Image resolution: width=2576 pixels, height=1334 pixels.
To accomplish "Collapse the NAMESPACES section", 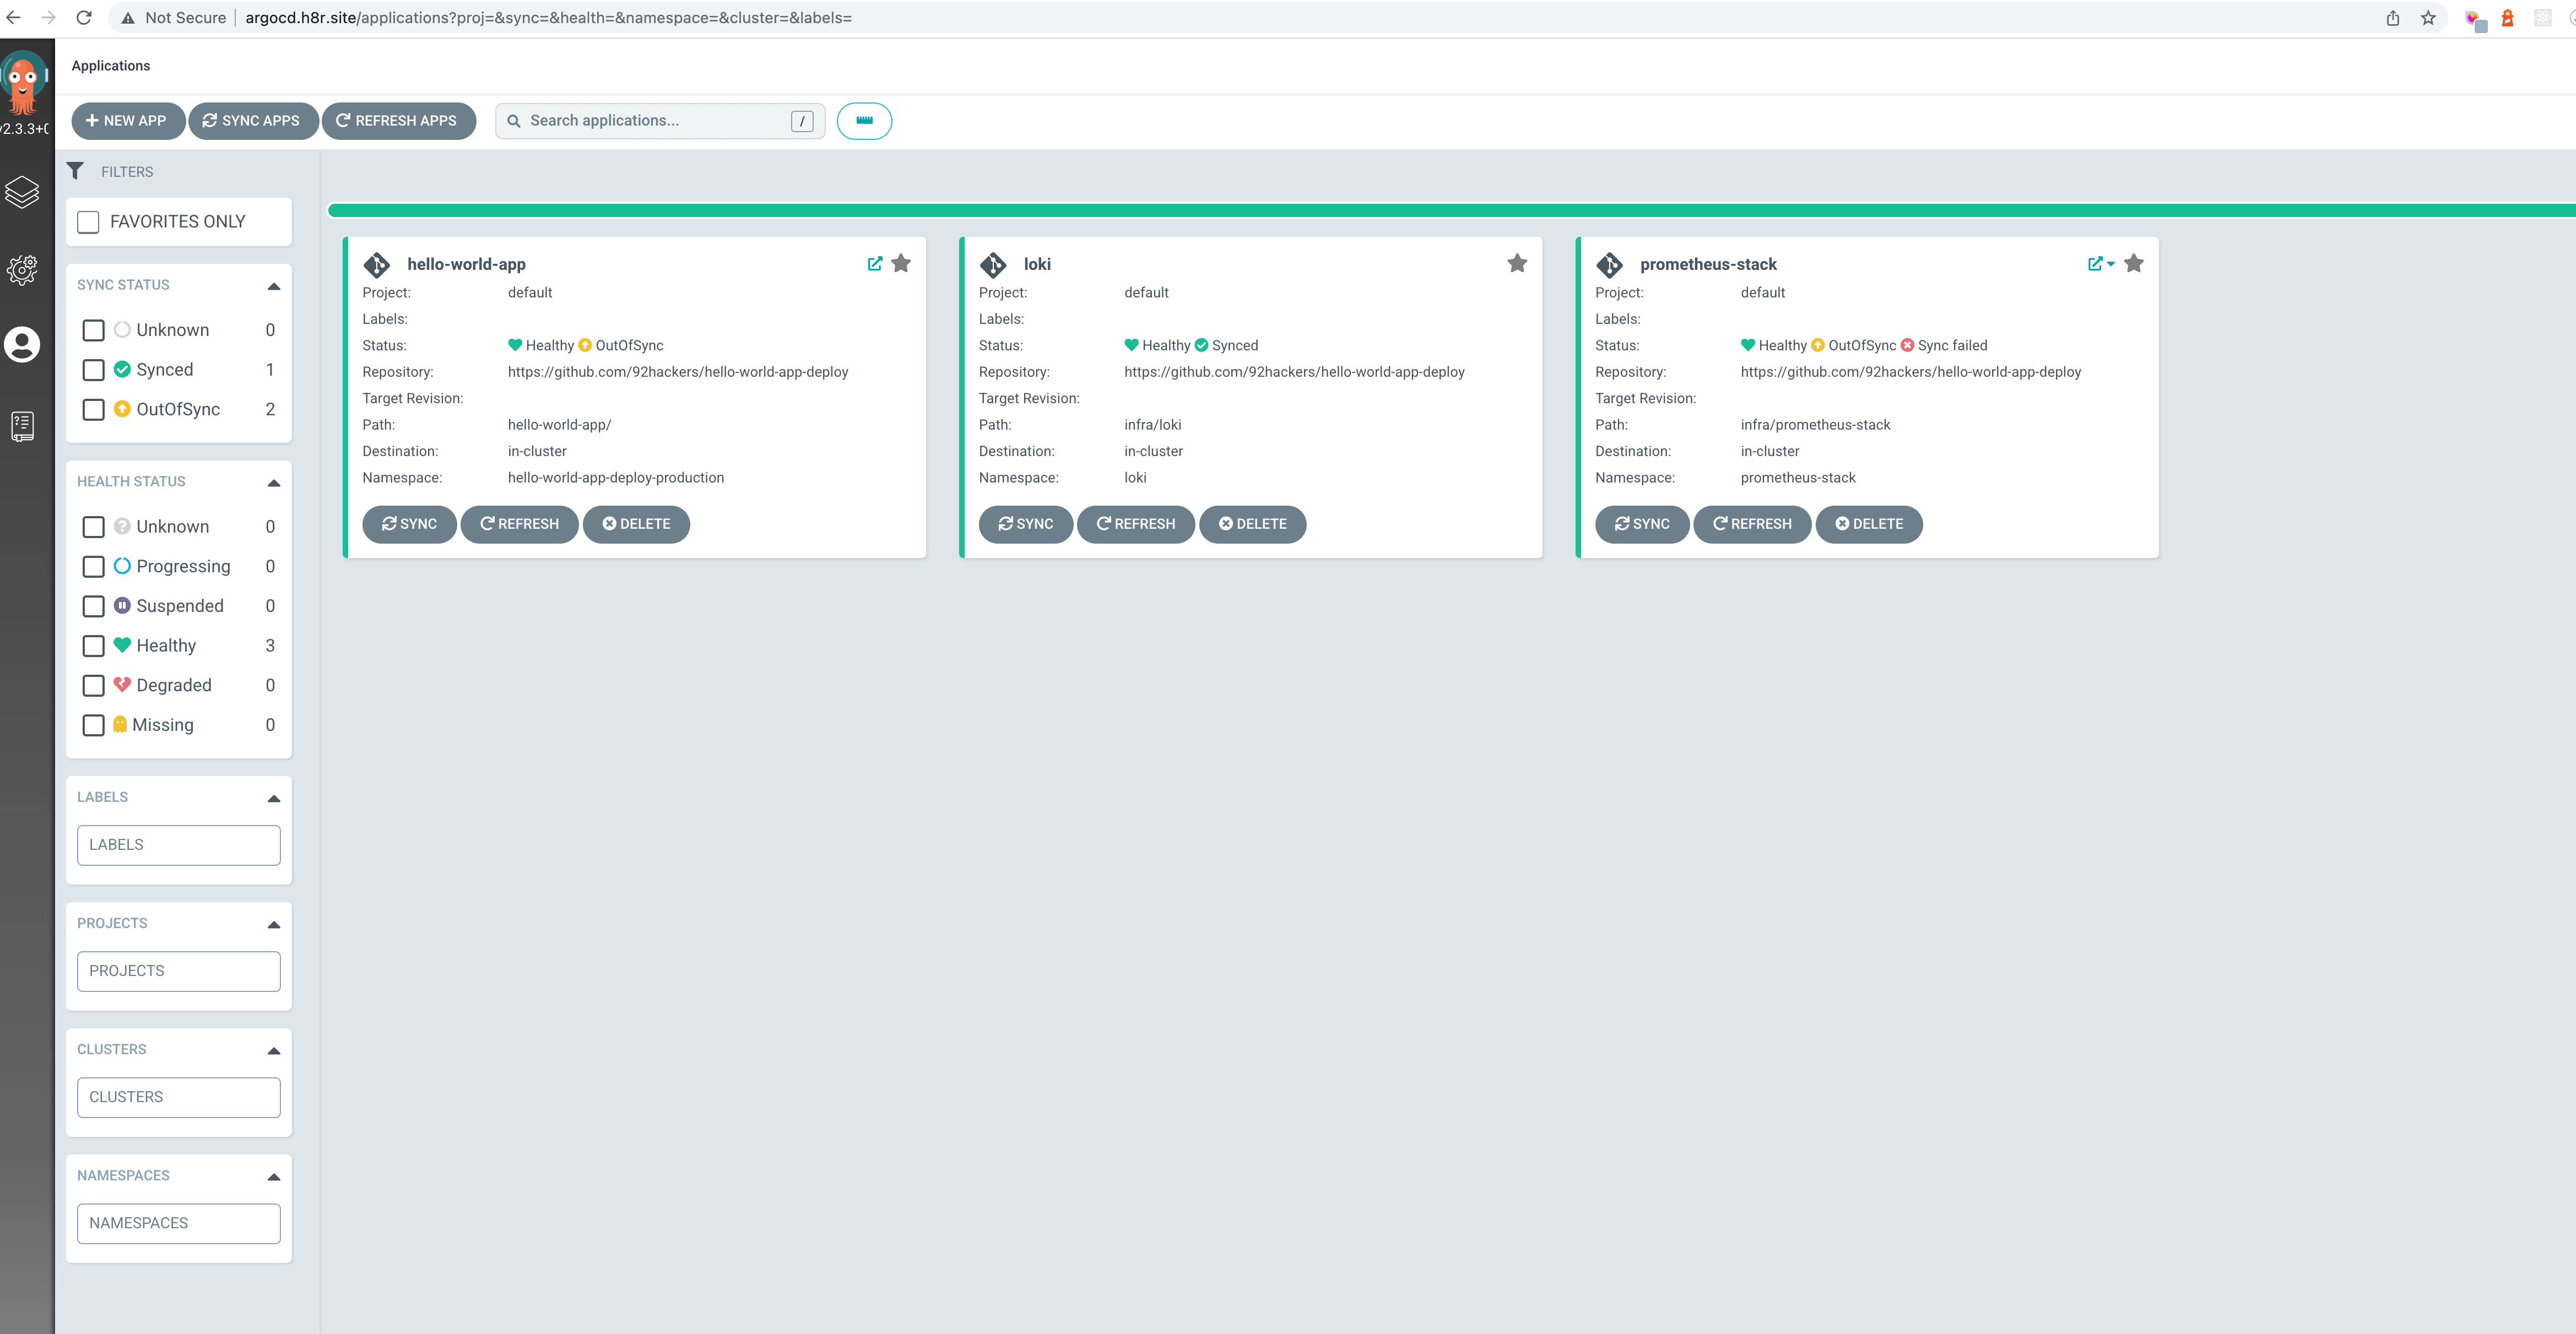I will pyautogui.click(x=274, y=1177).
